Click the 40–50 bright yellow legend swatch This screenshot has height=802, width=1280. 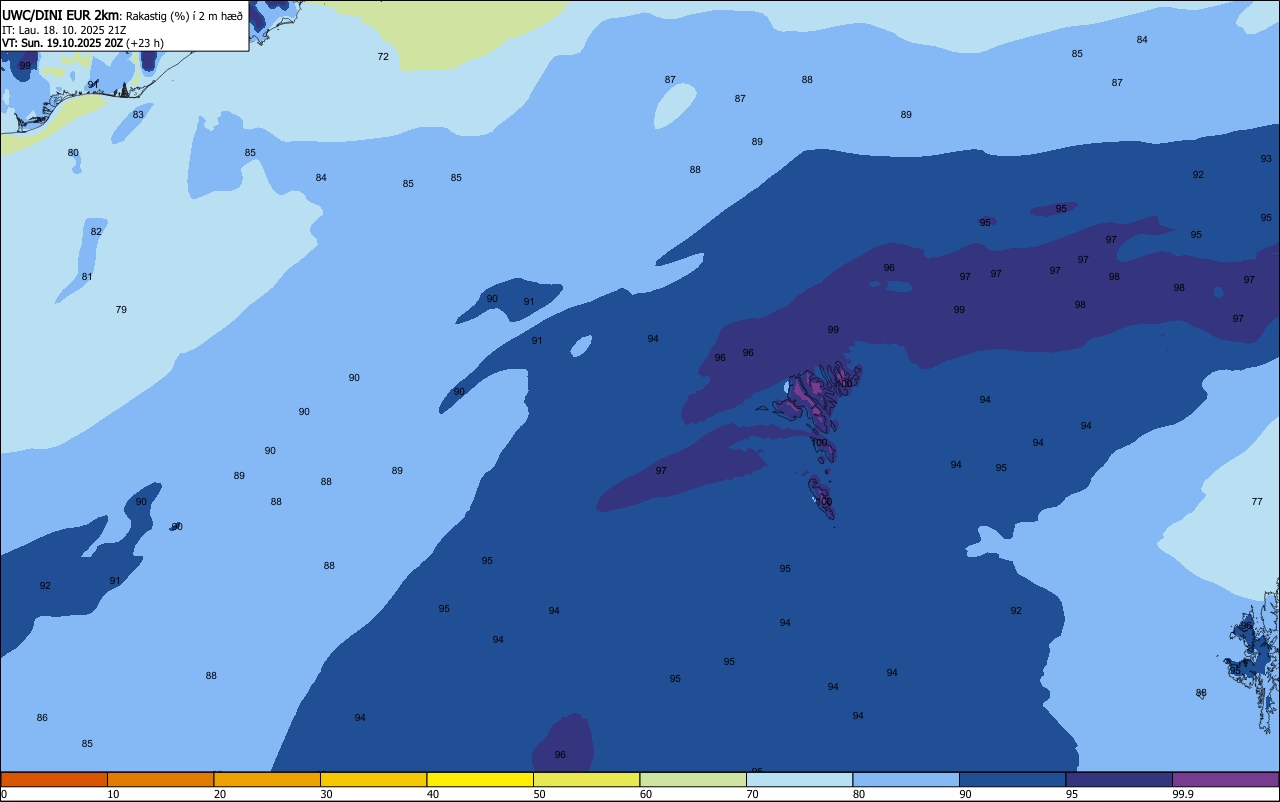[x=480, y=779]
